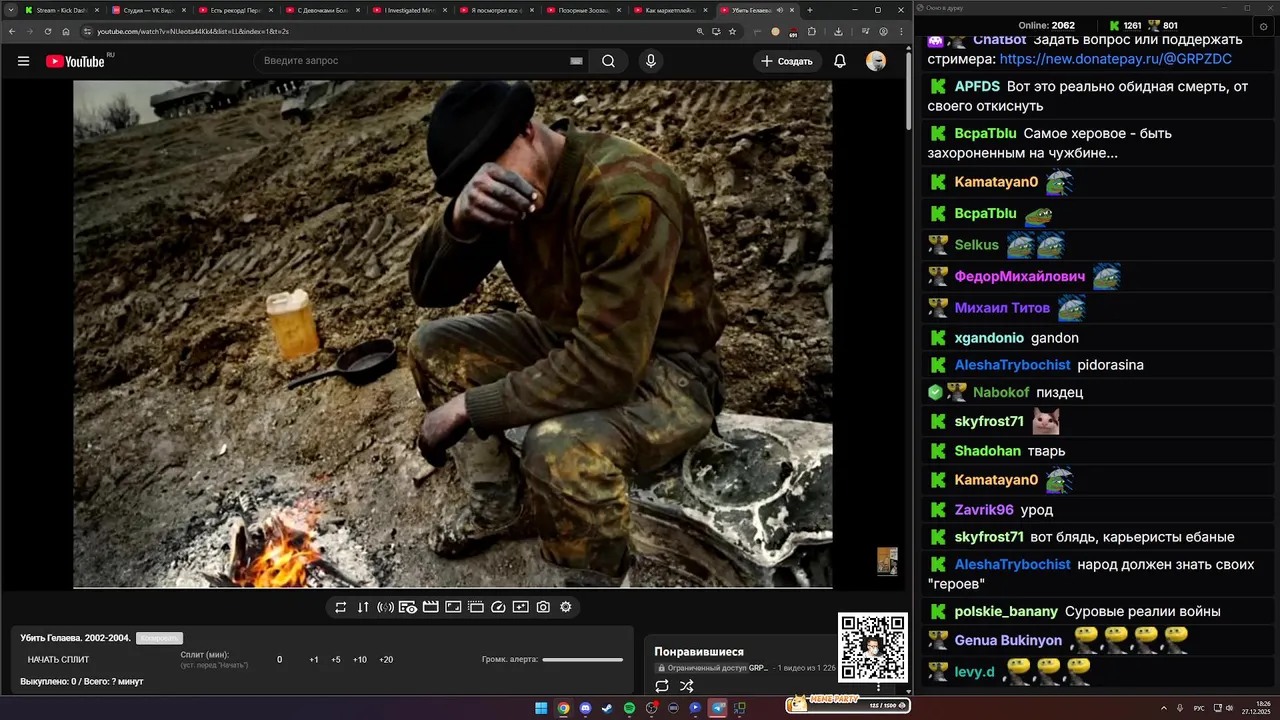Open a new browser tab
This screenshot has width=1280, height=720.
pos(810,10)
